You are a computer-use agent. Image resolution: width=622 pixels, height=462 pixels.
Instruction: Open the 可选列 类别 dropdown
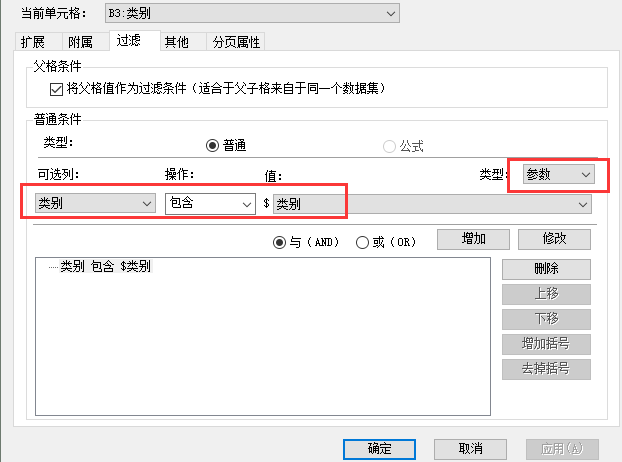coord(95,203)
